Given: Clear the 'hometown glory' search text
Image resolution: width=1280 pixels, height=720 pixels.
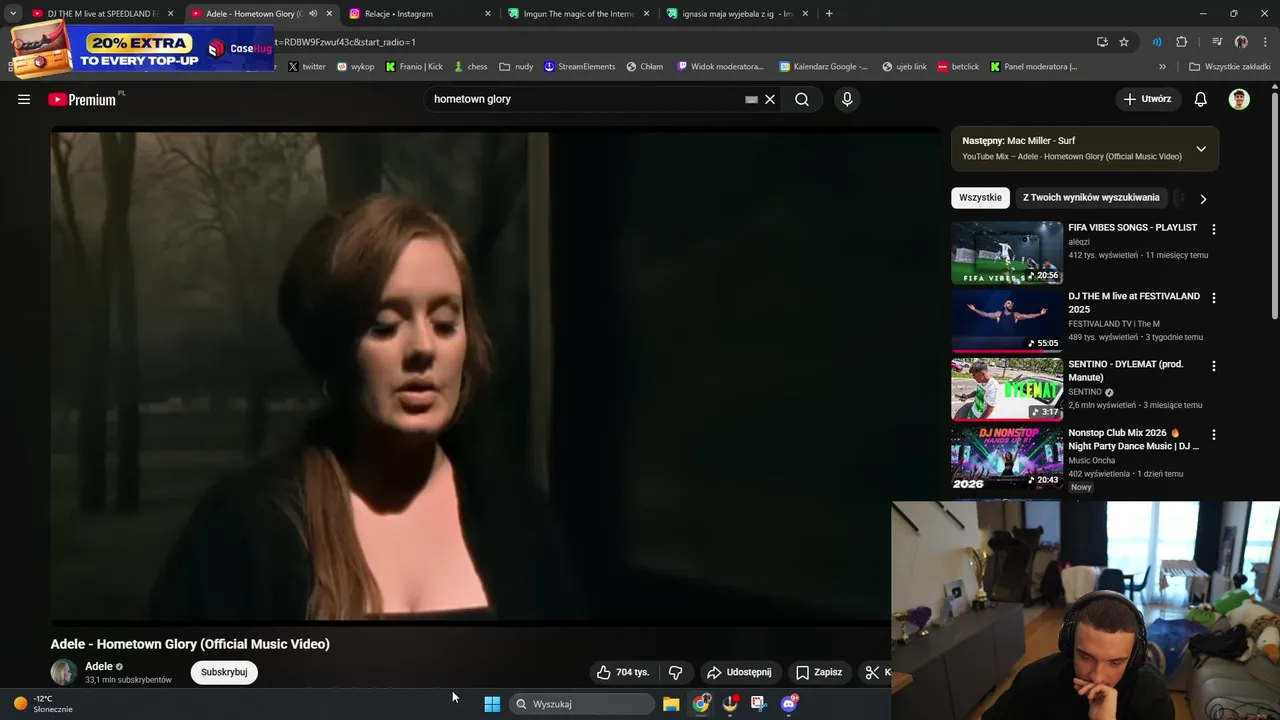Looking at the screenshot, I should coord(770,99).
